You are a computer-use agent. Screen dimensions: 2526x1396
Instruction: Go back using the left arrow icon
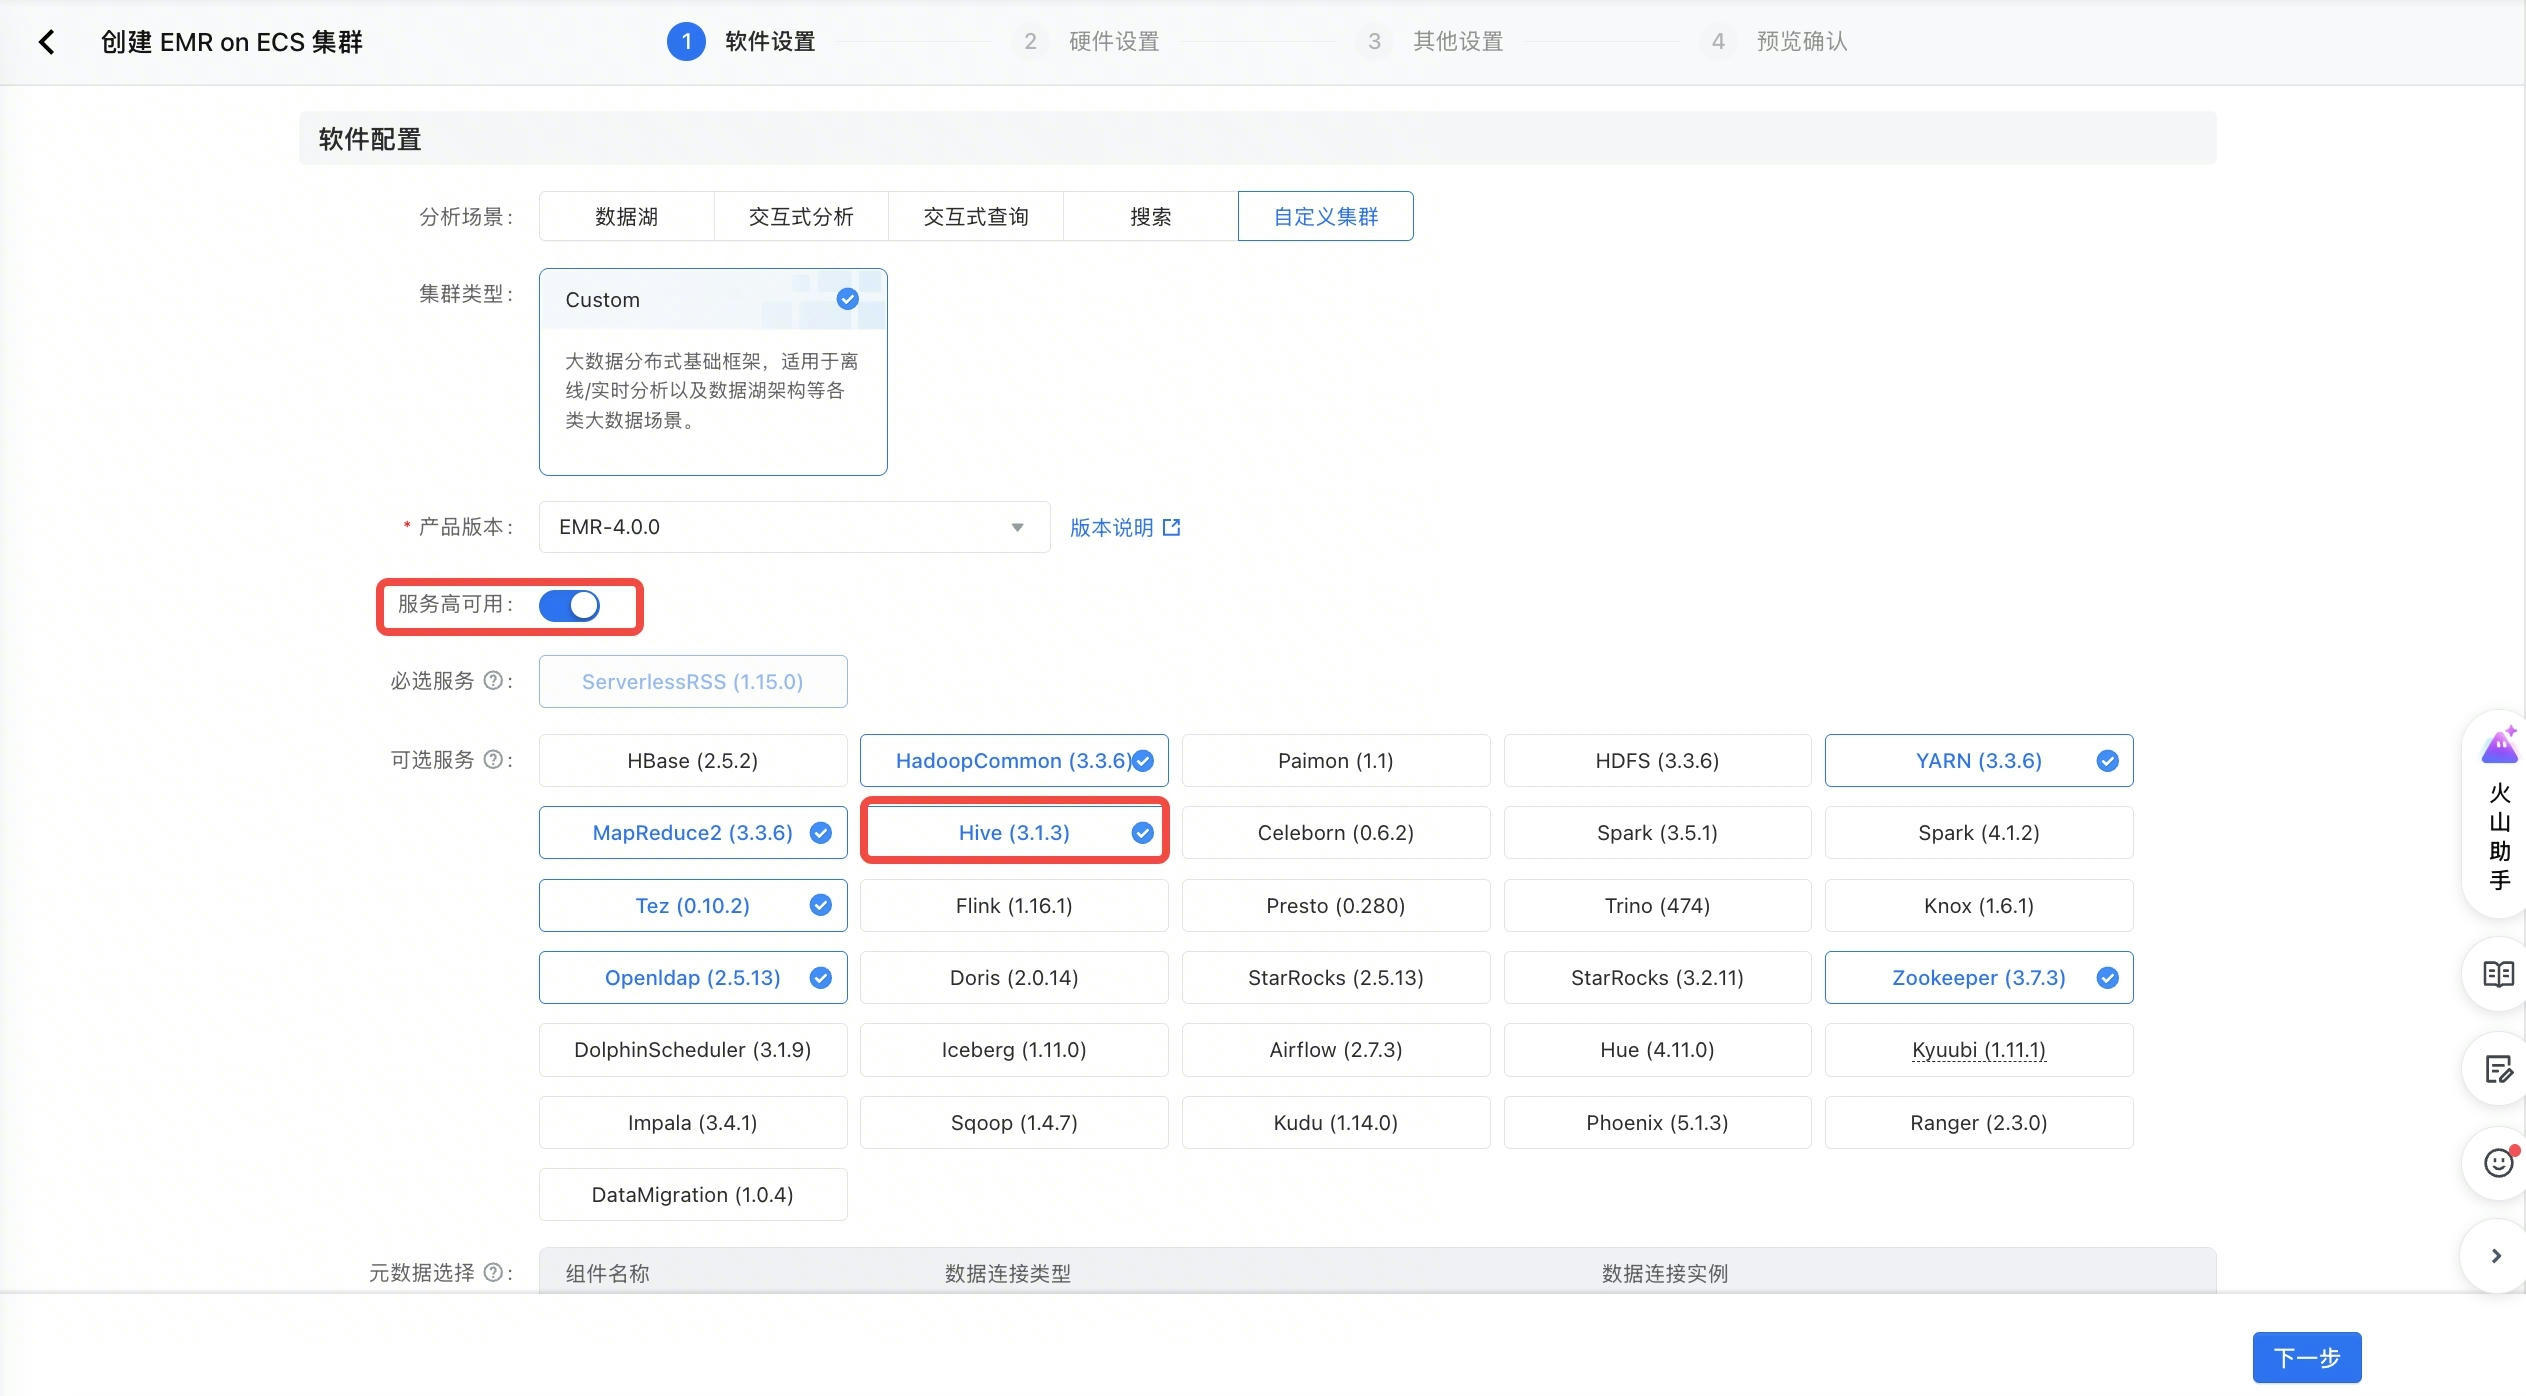(46, 42)
